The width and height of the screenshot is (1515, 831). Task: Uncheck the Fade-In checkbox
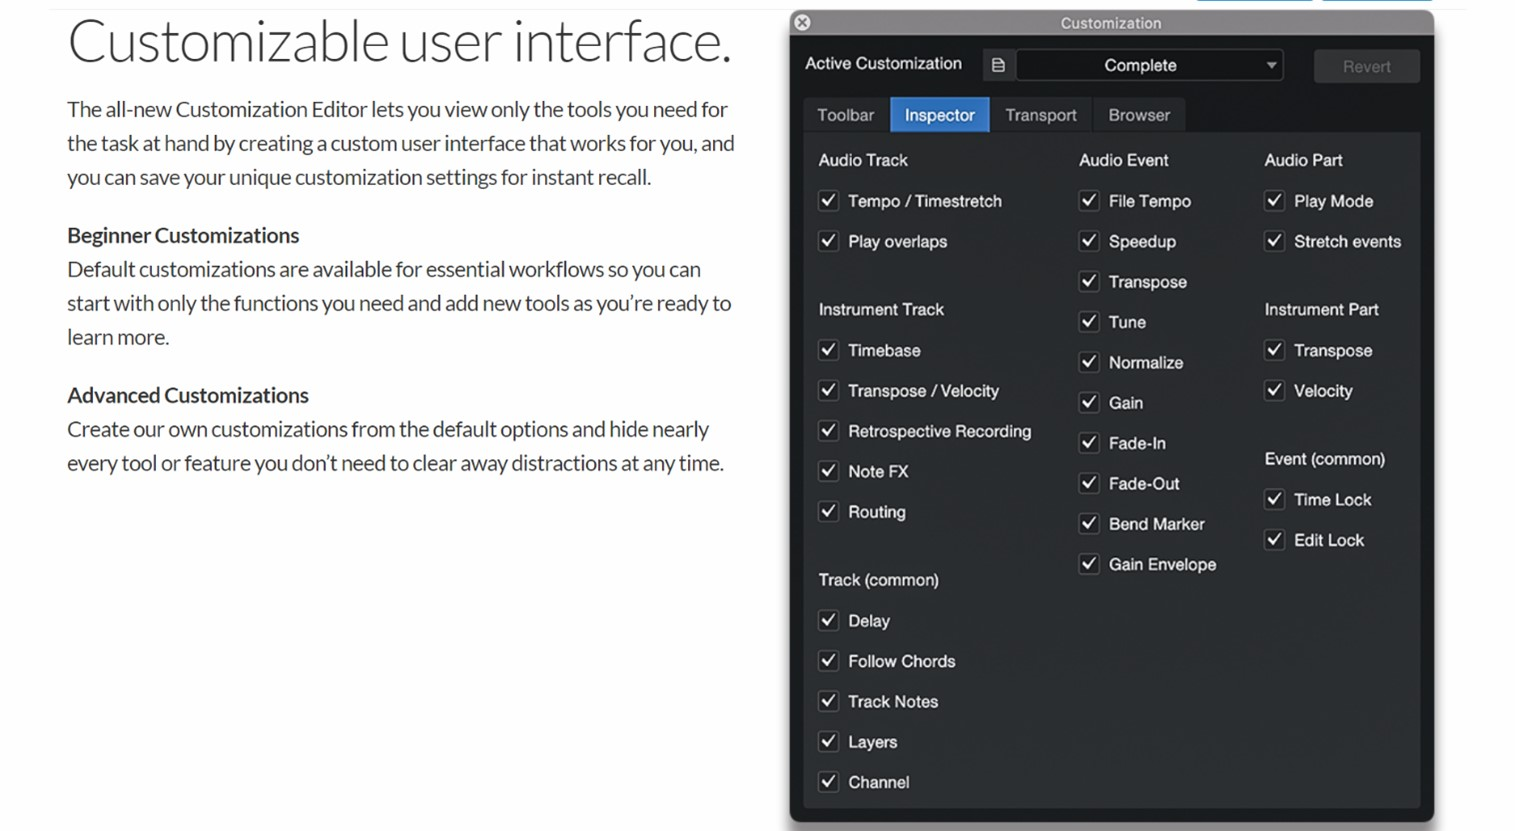pos(1089,442)
